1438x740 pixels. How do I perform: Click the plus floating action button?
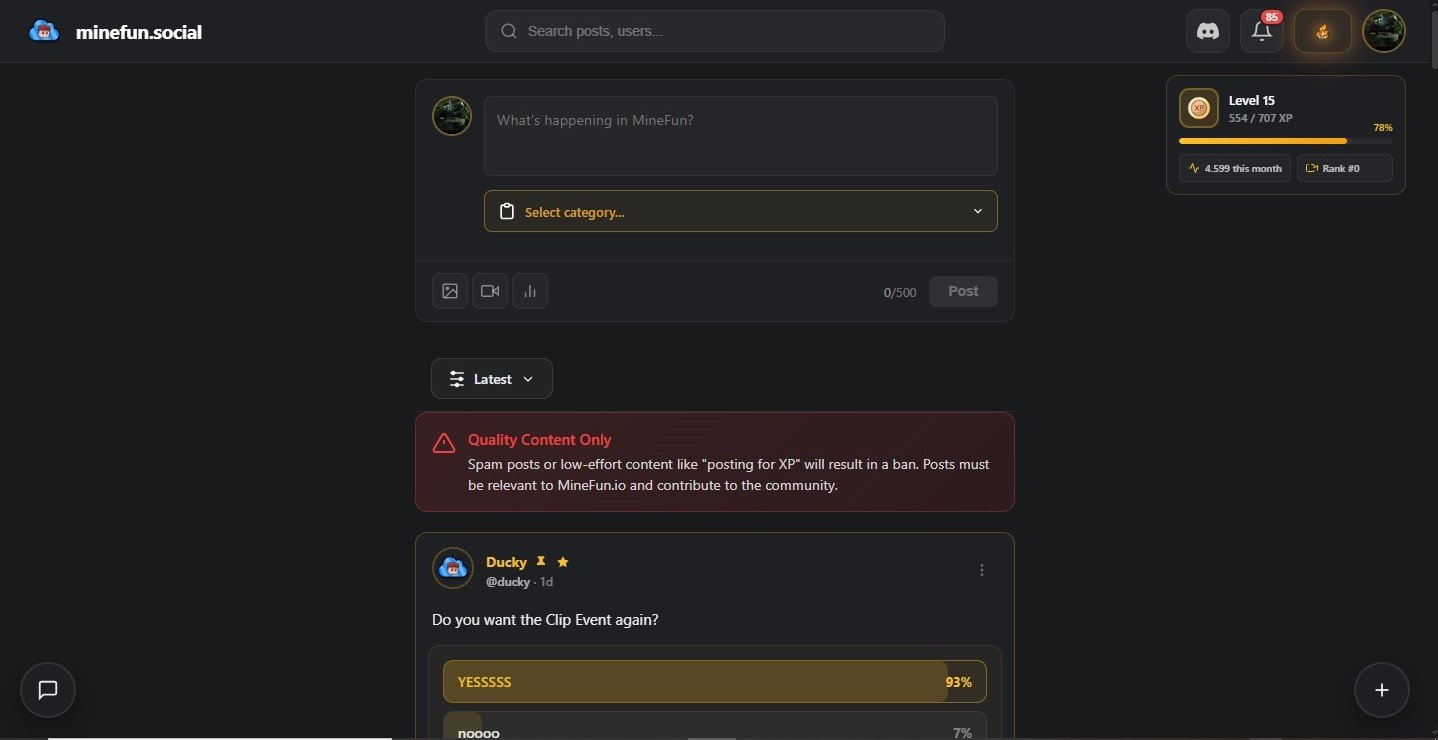(1382, 690)
